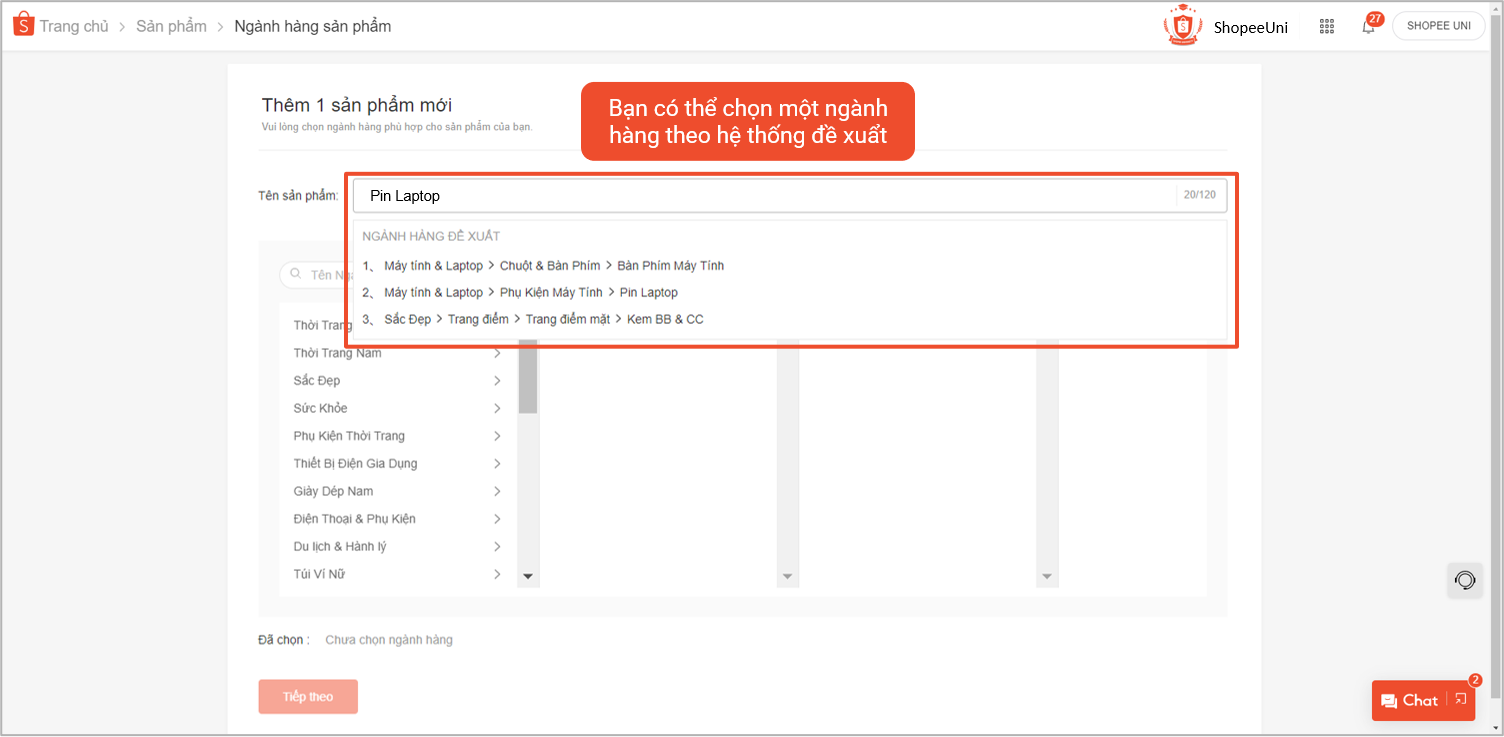Click the Shopee logo icon
This screenshot has width=1504, height=737.
(23, 26)
